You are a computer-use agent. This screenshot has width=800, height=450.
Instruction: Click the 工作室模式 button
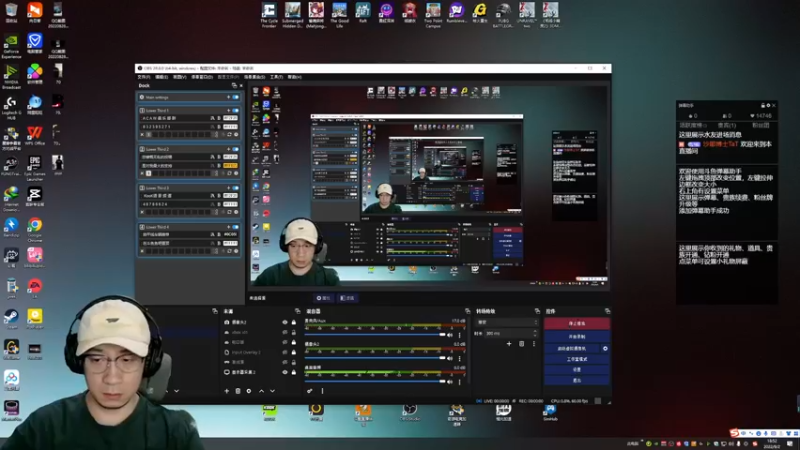[577, 359]
